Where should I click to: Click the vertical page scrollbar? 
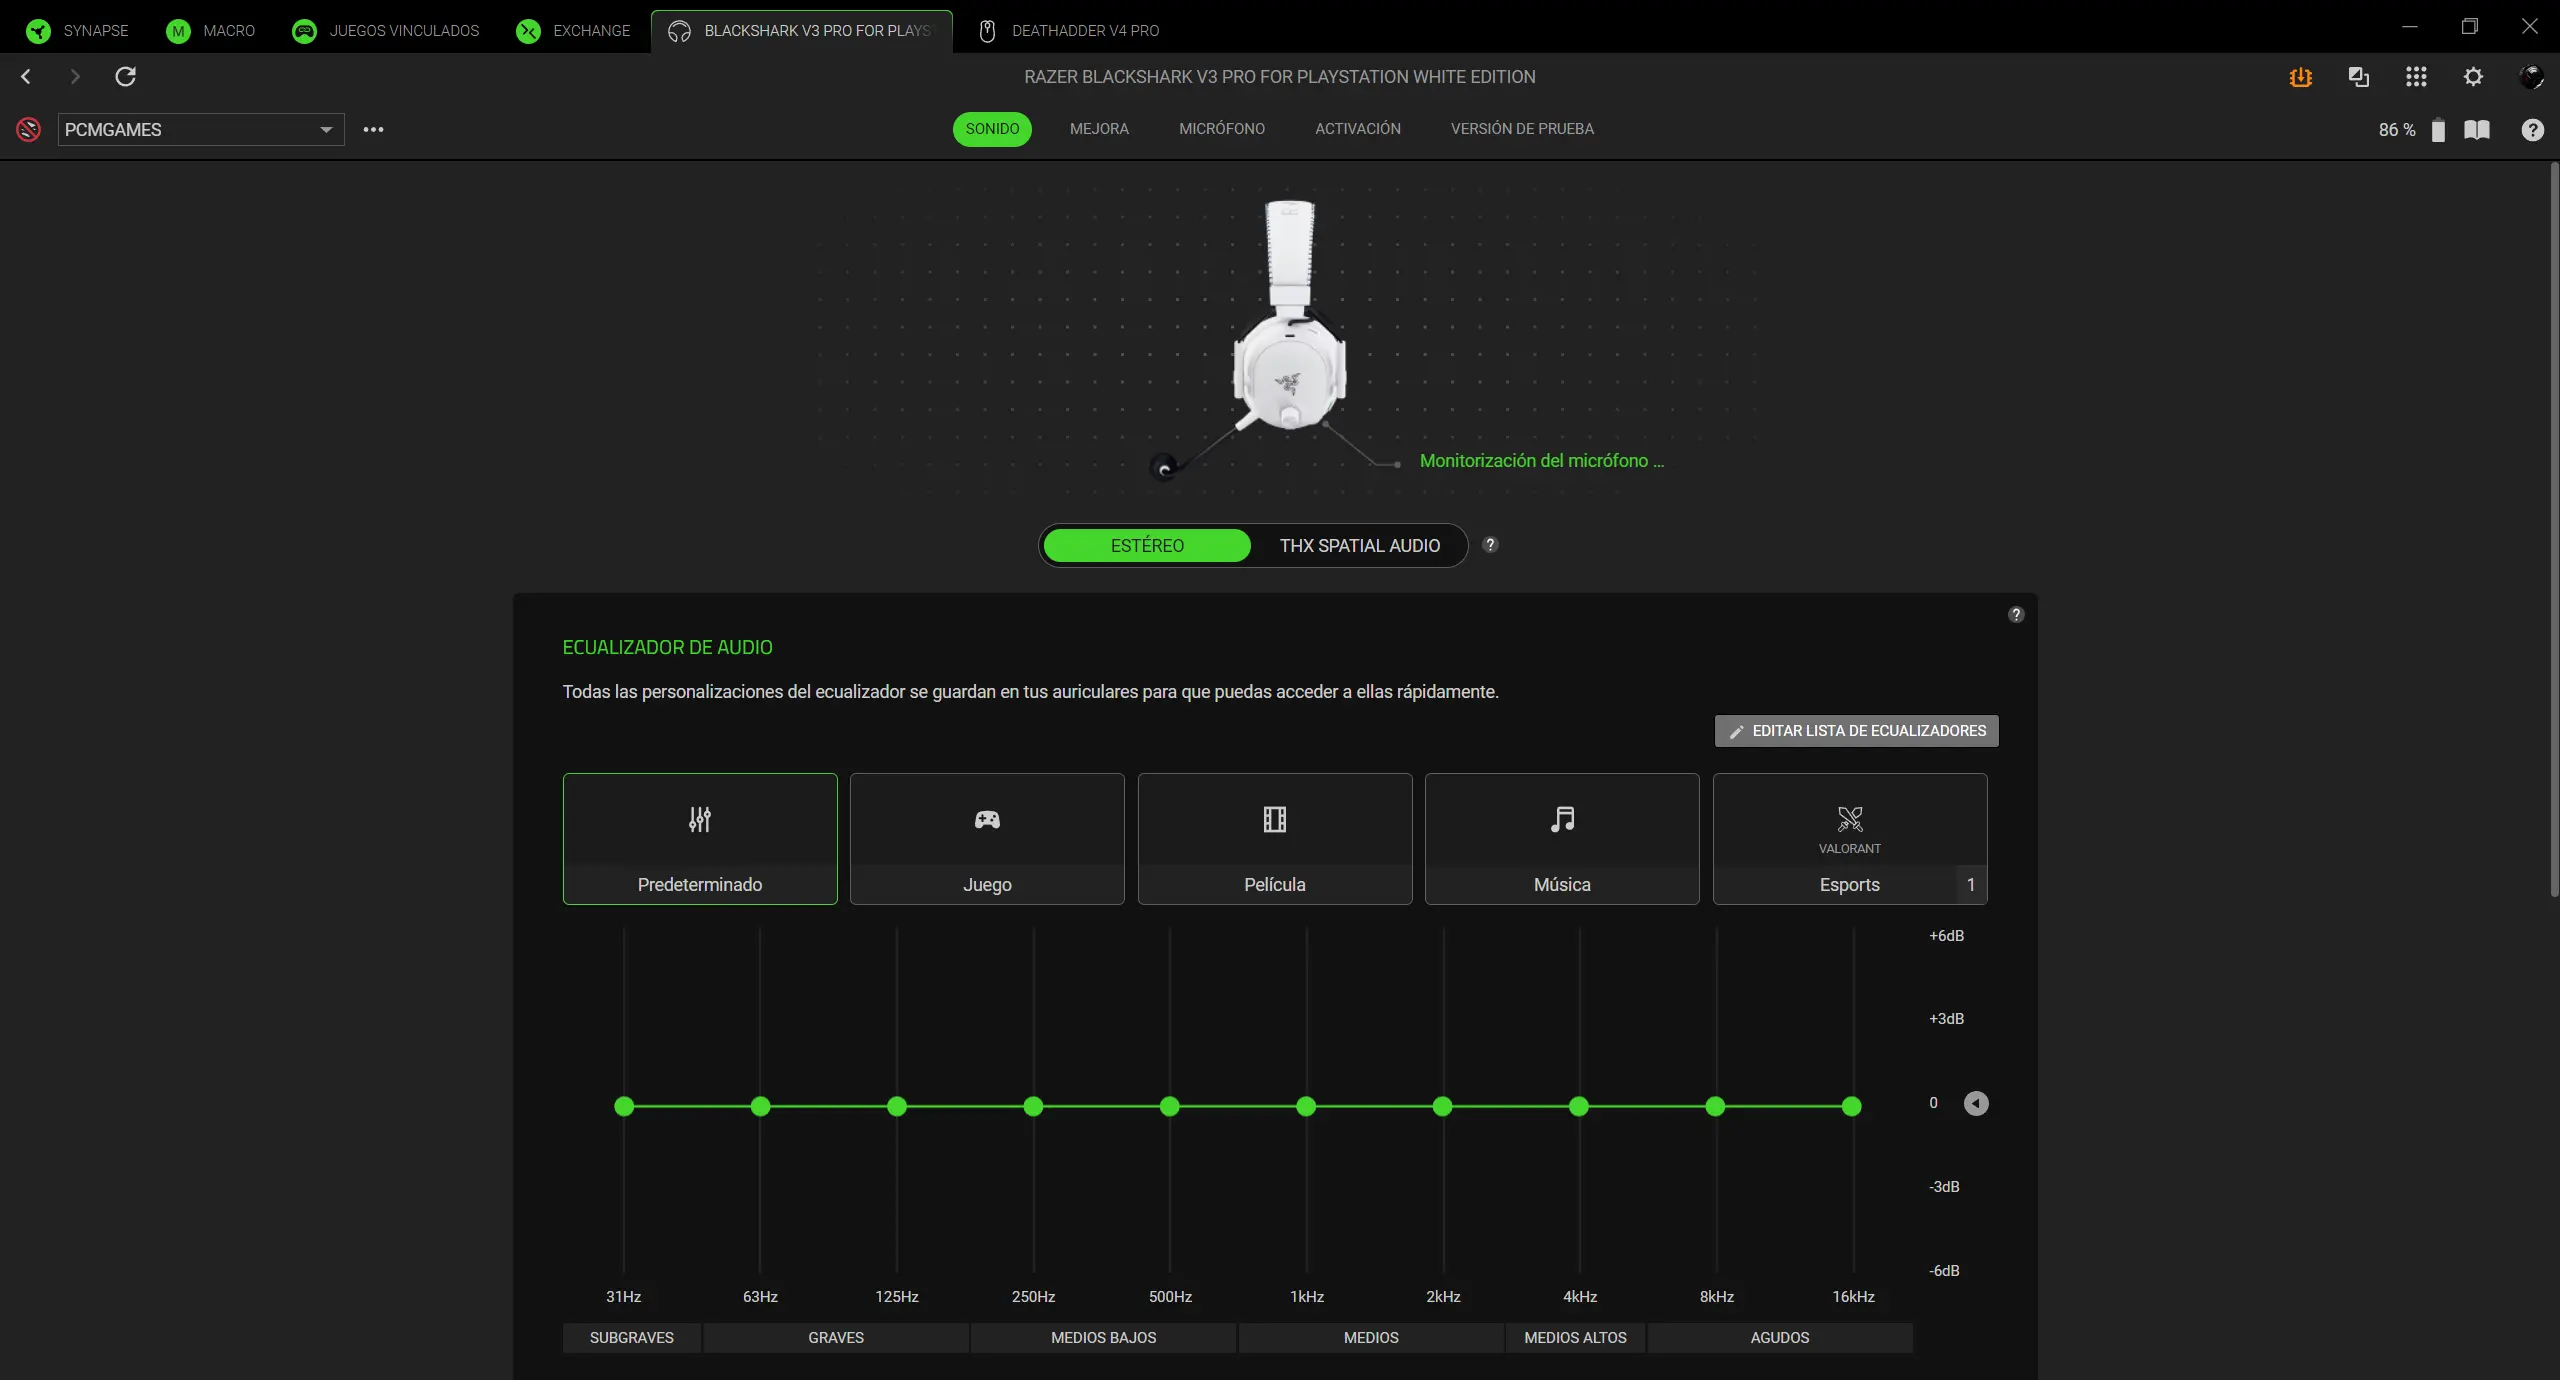click(2554, 530)
